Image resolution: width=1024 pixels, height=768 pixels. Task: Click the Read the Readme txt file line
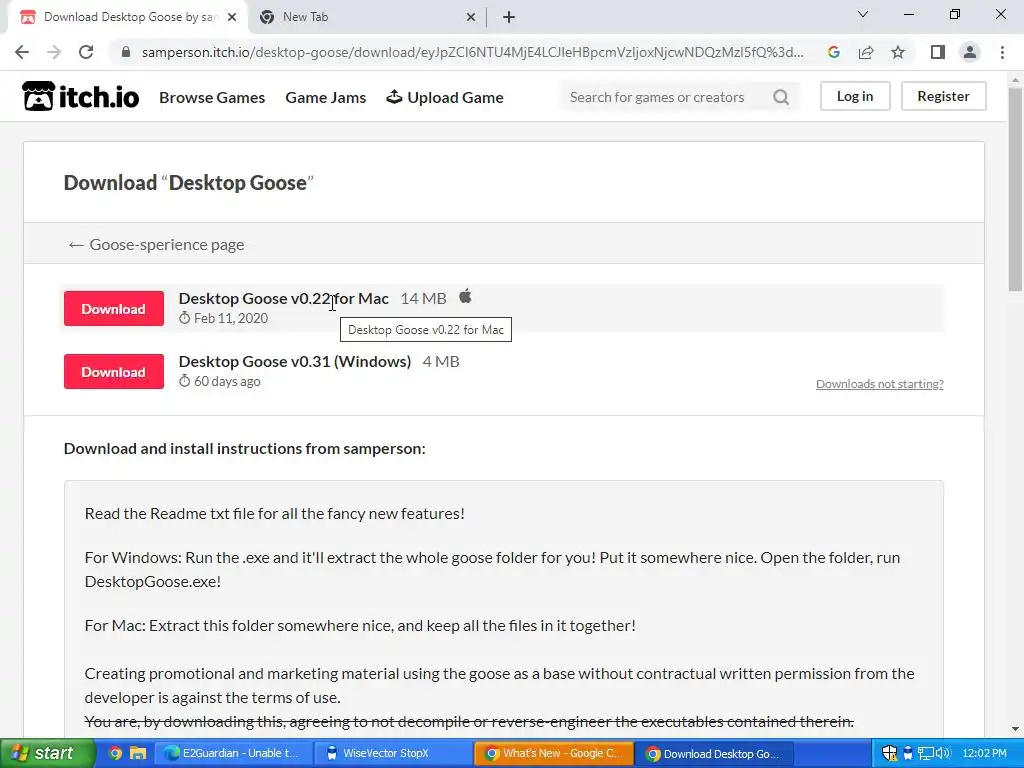point(274,513)
